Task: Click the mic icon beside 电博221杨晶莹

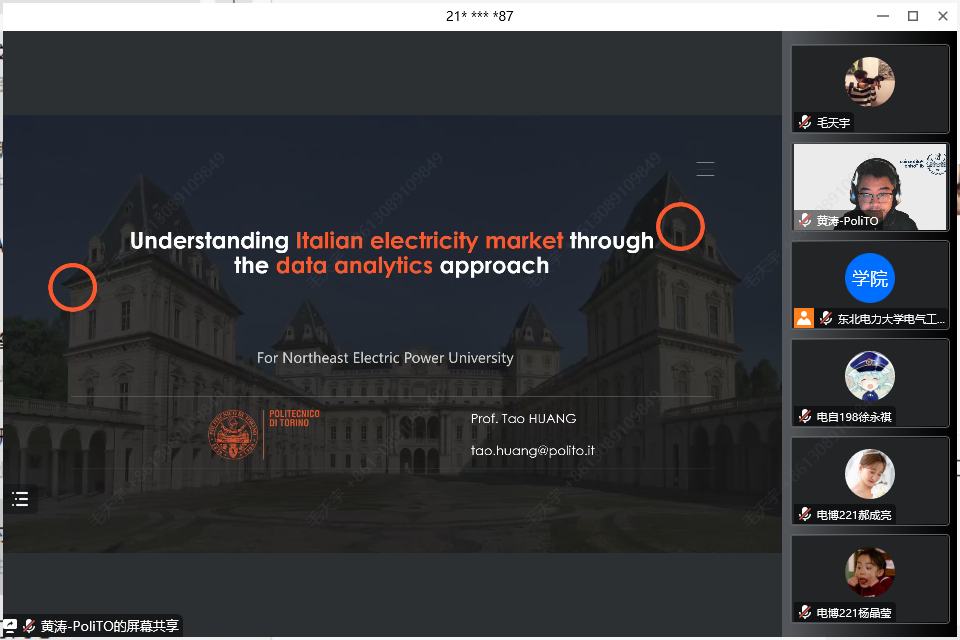Action: click(805, 612)
